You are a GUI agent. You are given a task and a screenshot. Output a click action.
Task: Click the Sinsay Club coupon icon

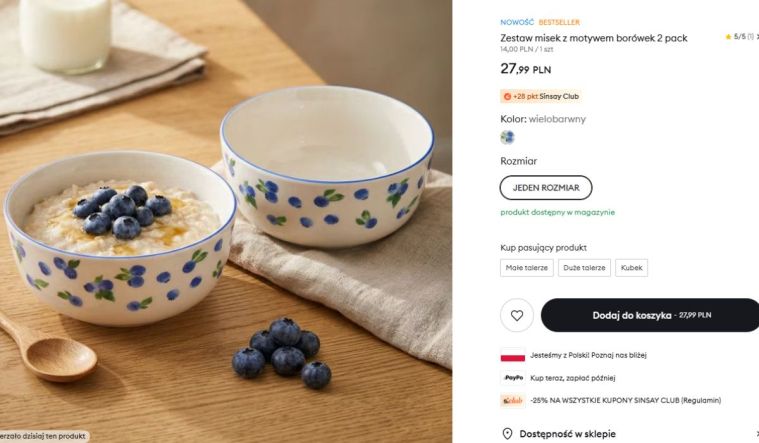513,401
